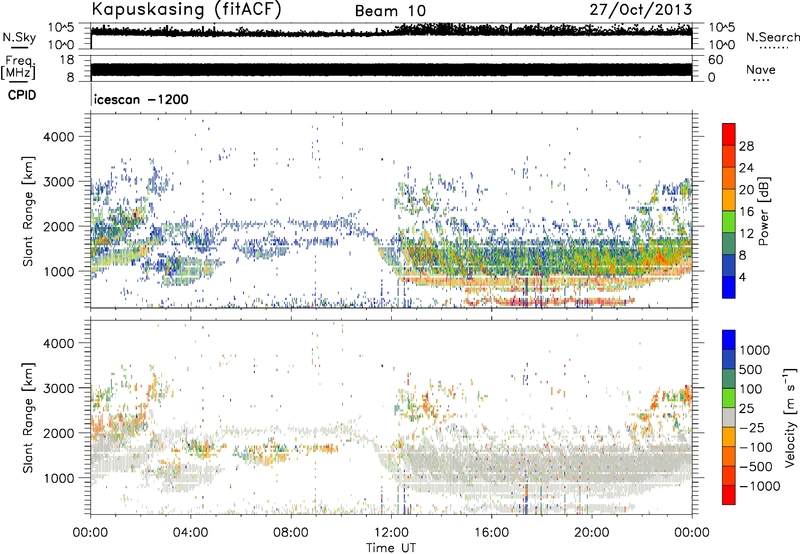Click the '1000' tick on the power panel range axis

point(59,271)
